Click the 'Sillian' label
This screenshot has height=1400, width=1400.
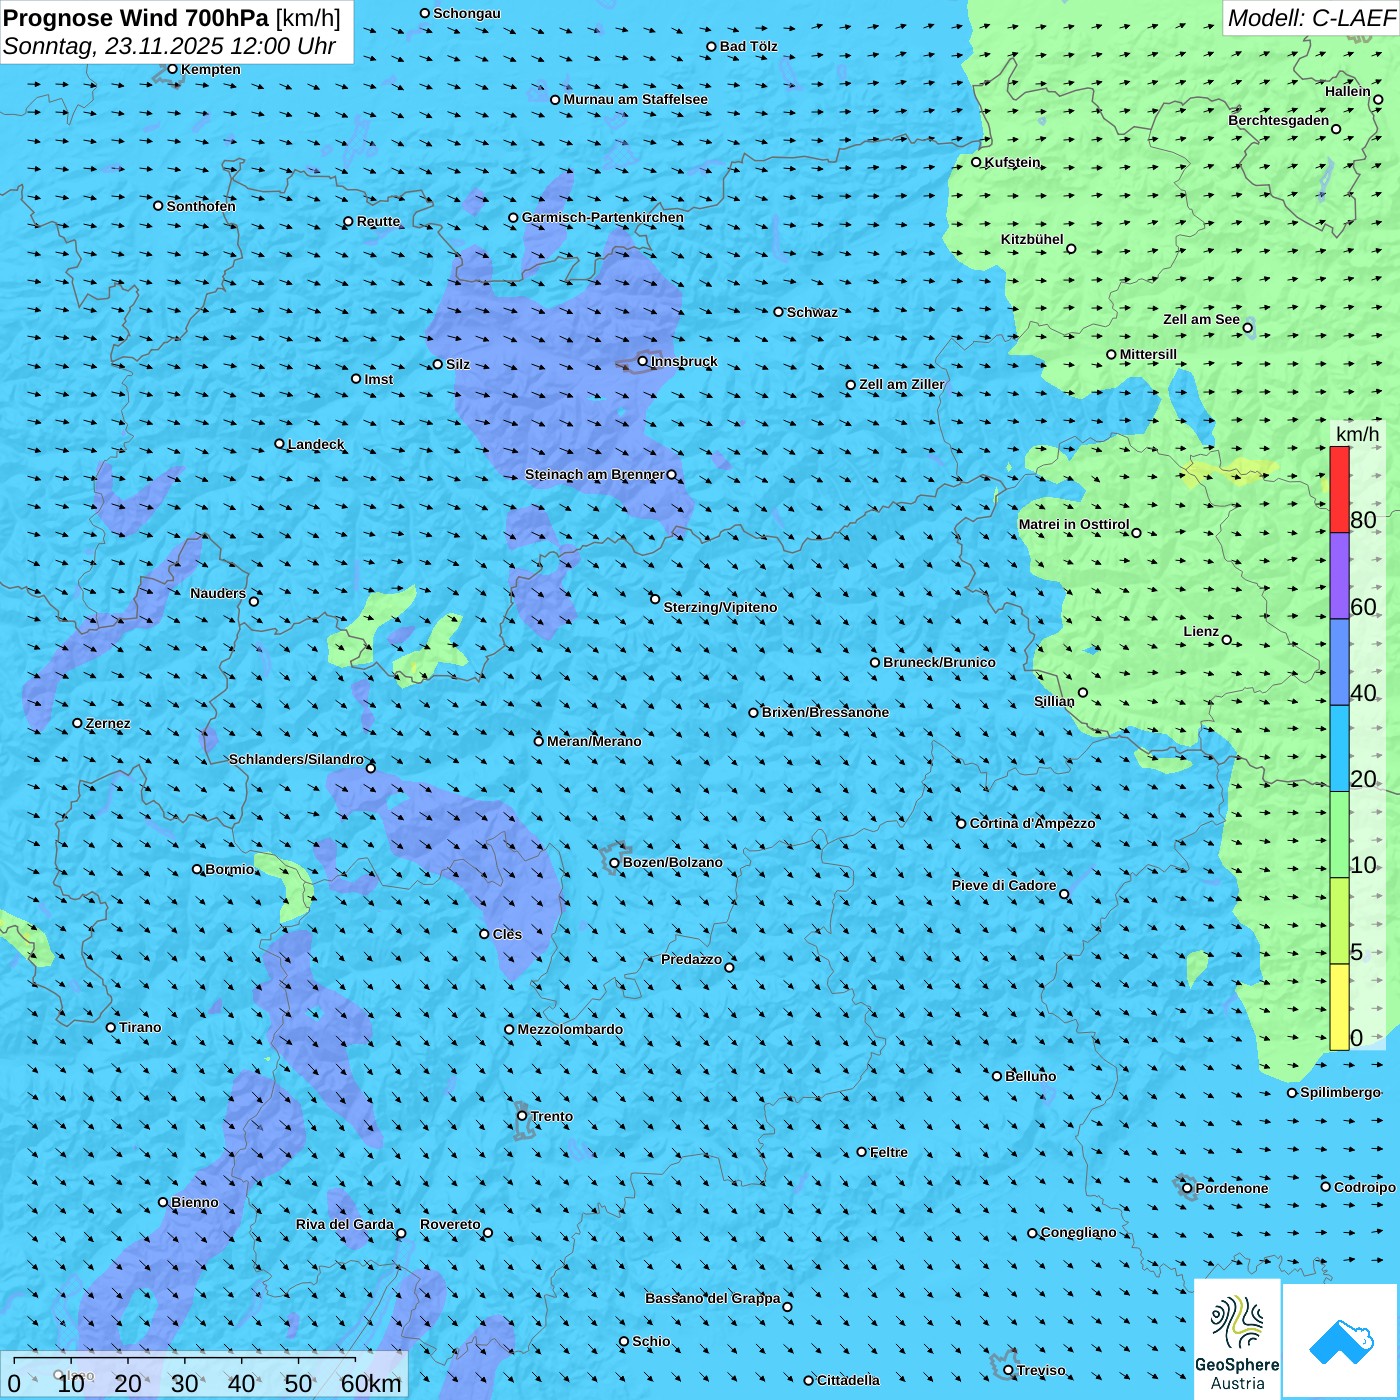pyautogui.click(x=1054, y=701)
